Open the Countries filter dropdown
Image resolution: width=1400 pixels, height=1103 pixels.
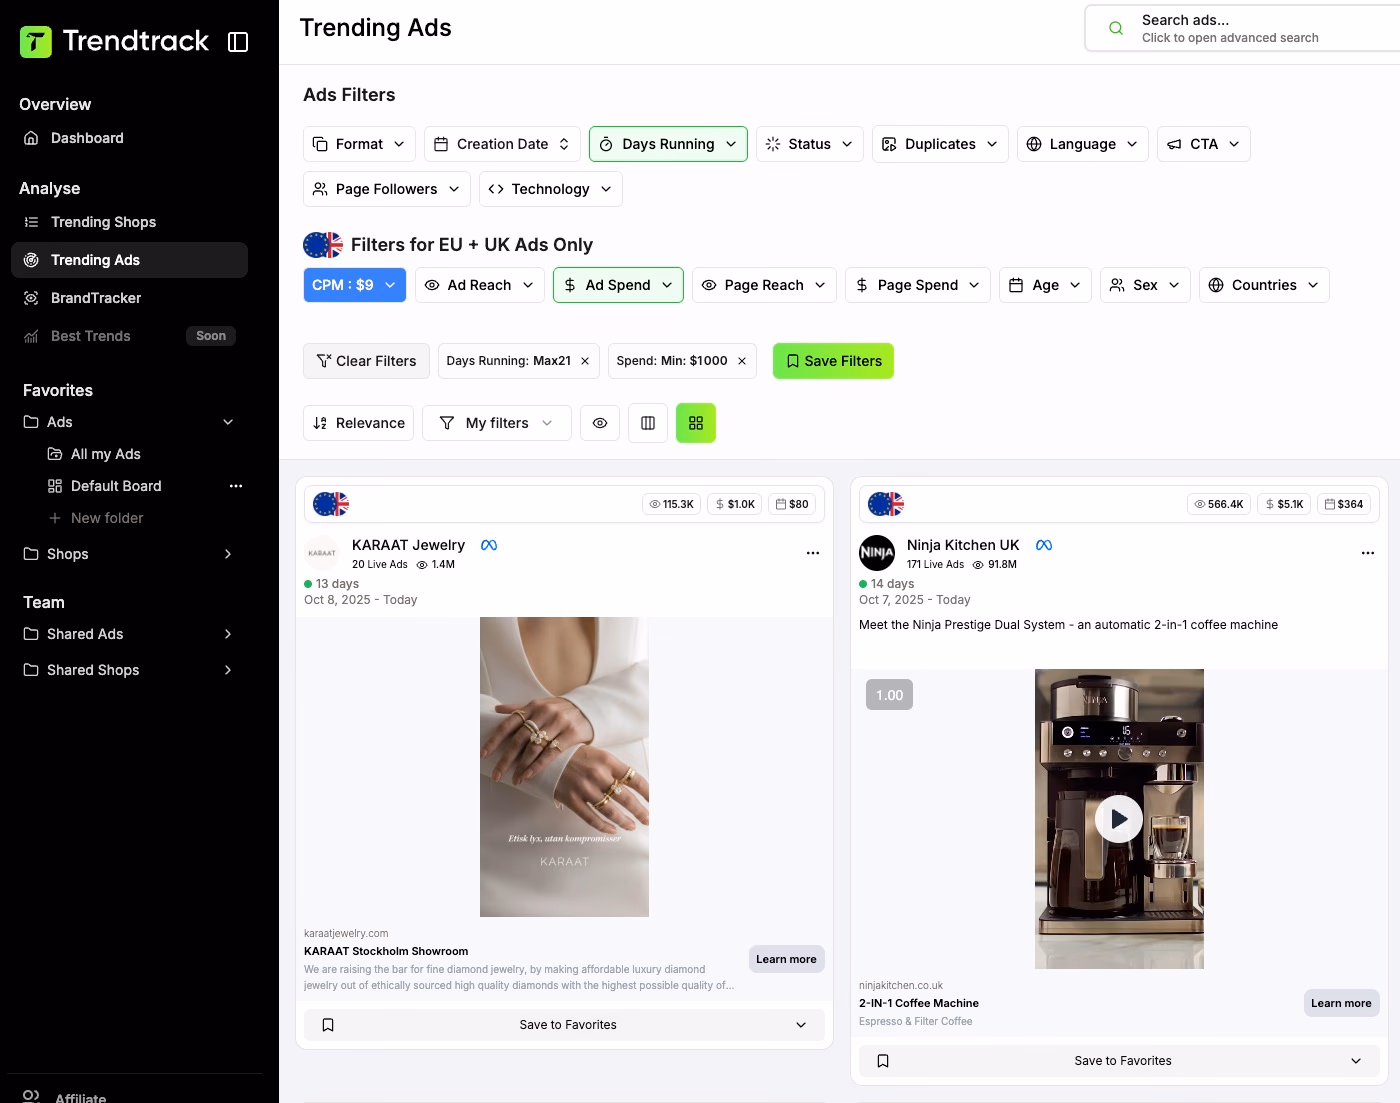coord(1263,285)
